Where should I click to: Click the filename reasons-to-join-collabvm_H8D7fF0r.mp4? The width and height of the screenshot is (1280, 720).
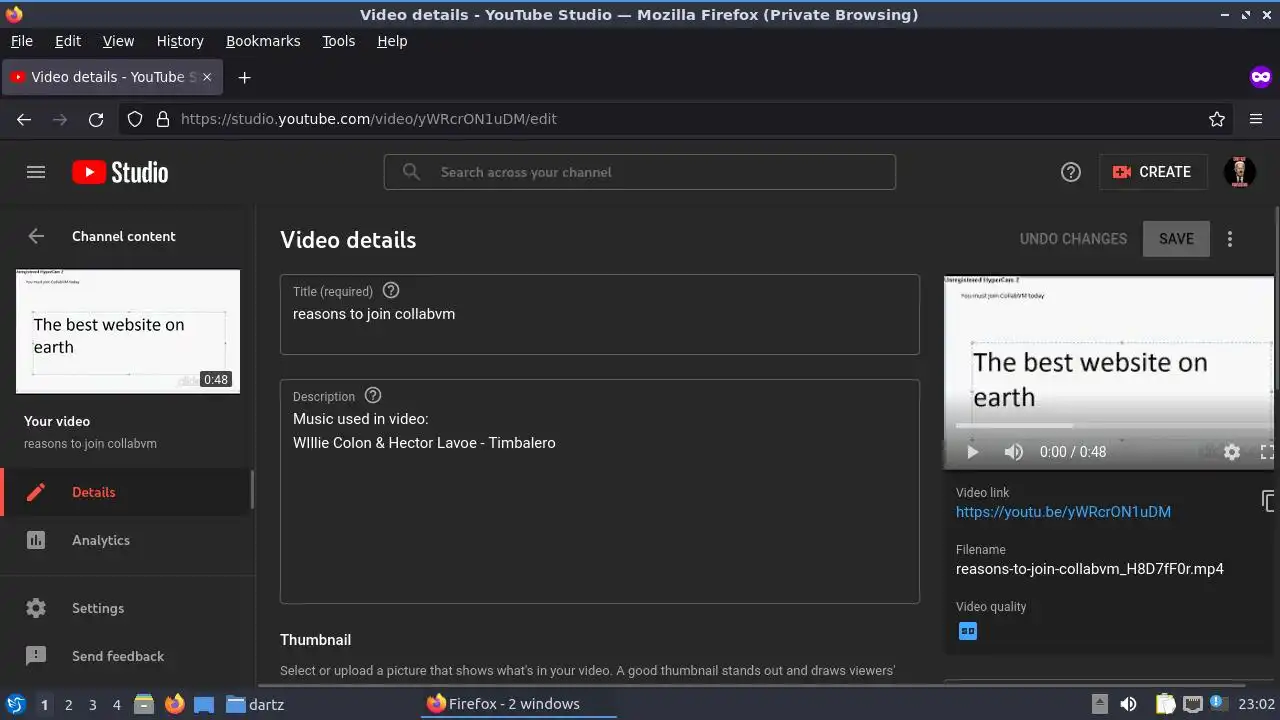click(1090, 569)
